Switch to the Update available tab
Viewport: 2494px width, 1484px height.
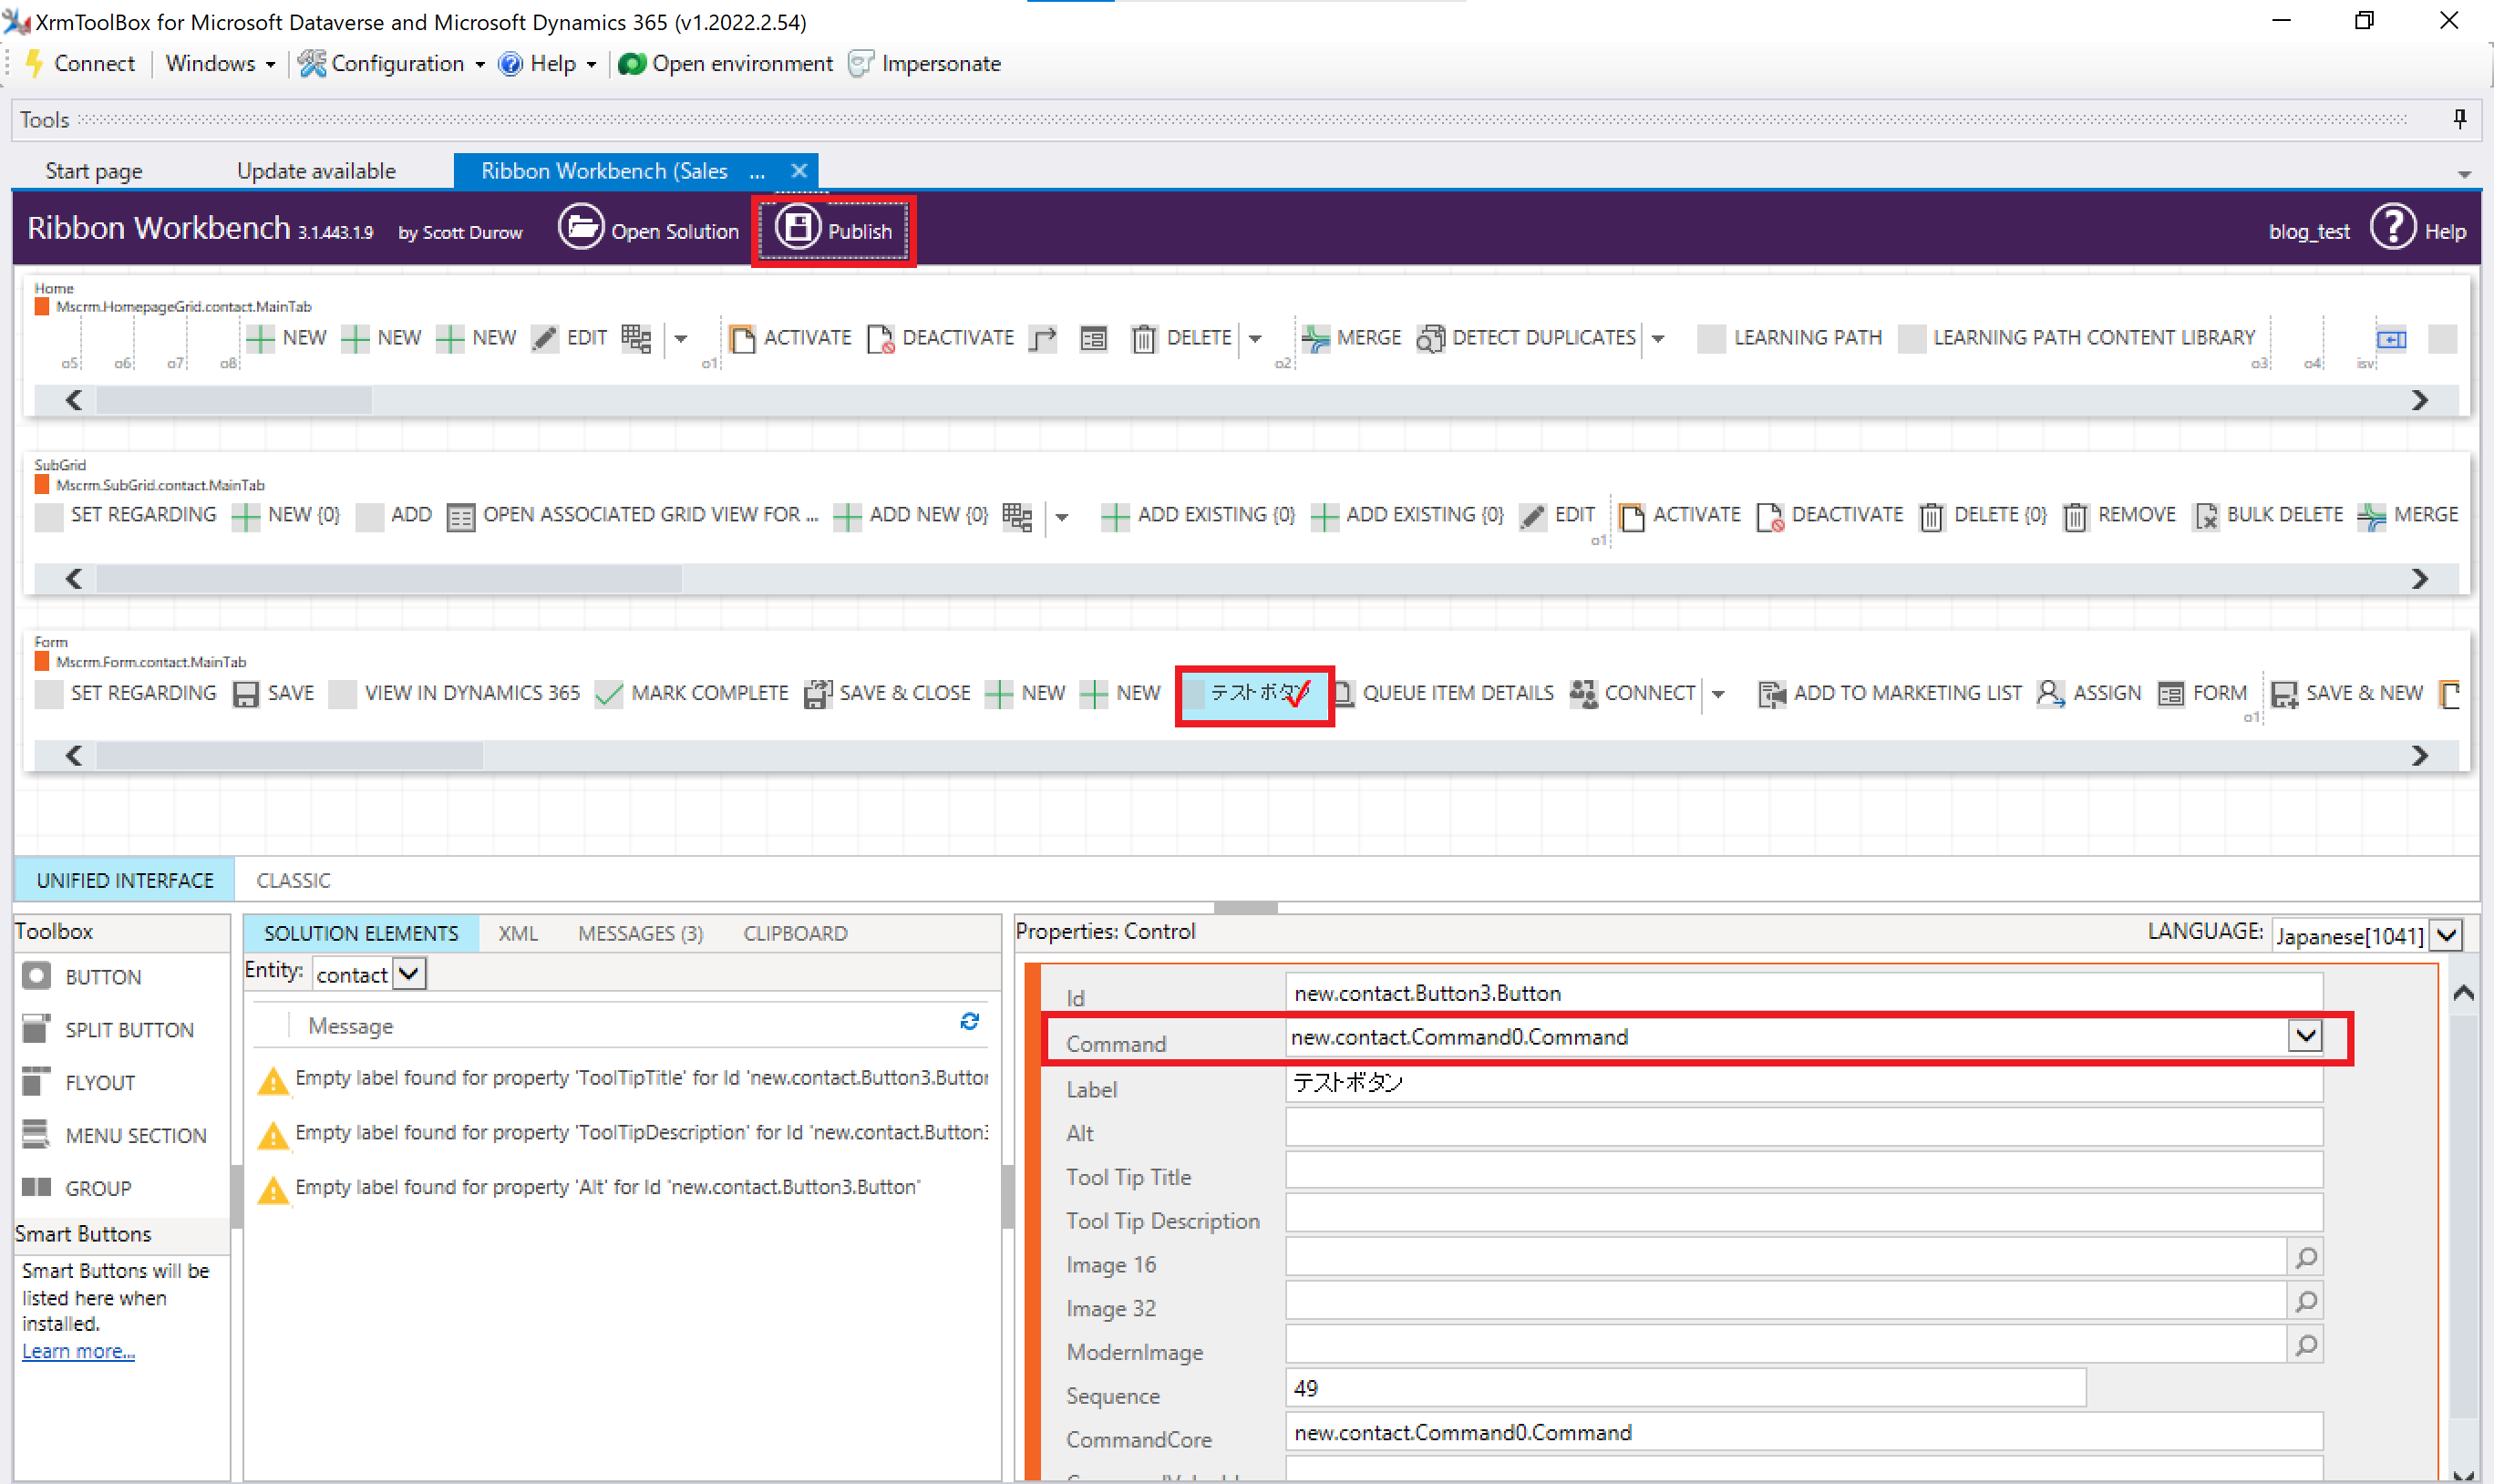(316, 171)
